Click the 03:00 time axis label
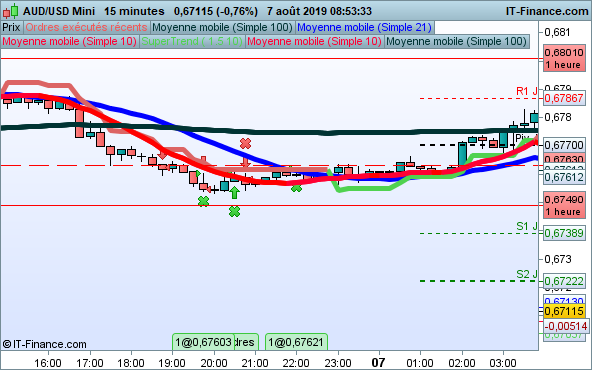 pyautogui.click(x=503, y=363)
